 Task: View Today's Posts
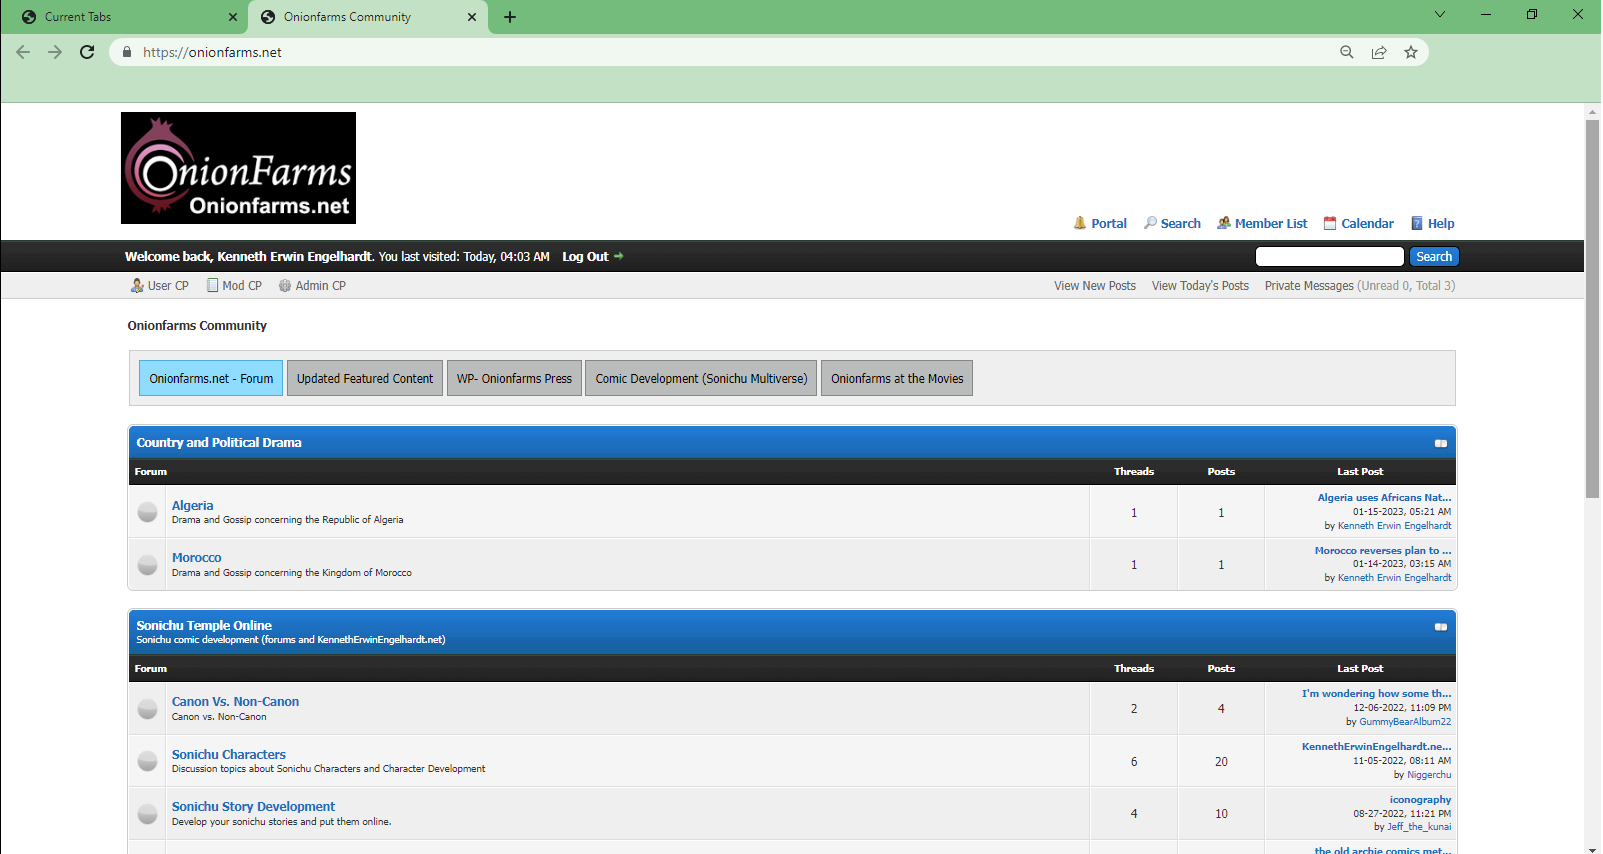pyautogui.click(x=1200, y=286)
